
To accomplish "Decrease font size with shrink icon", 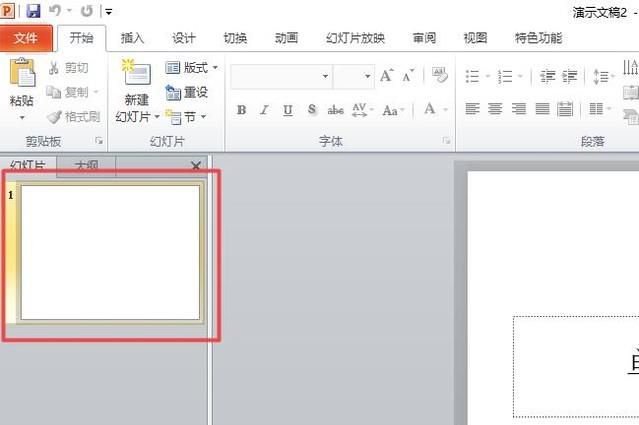I will click(x=408, y=76).
